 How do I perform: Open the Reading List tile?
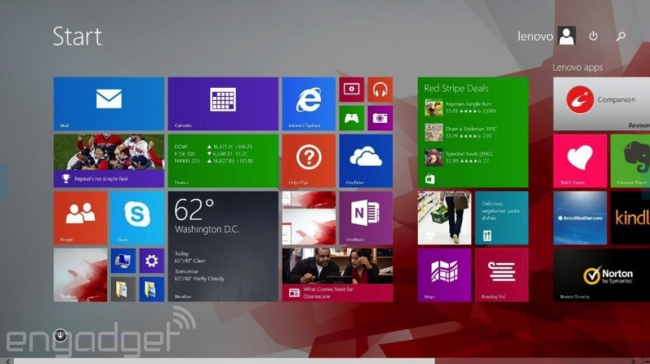tap(502, 275)
